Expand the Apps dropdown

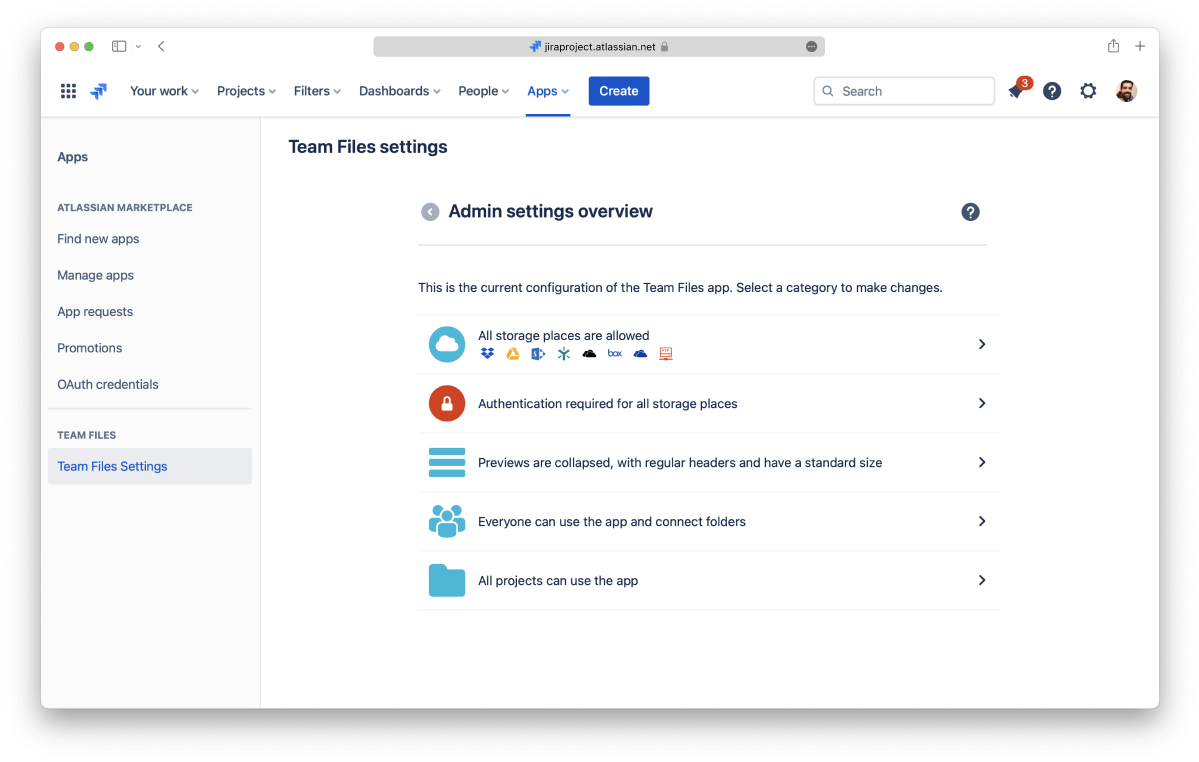pyautogui.click(x=548, y=91)
